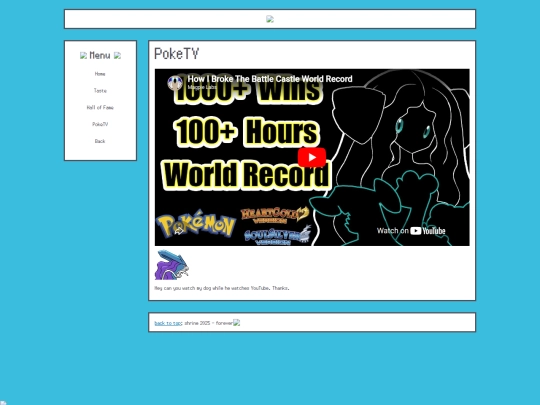Click broken image after 'shrine 2025 - forever'

click(237, 323)
